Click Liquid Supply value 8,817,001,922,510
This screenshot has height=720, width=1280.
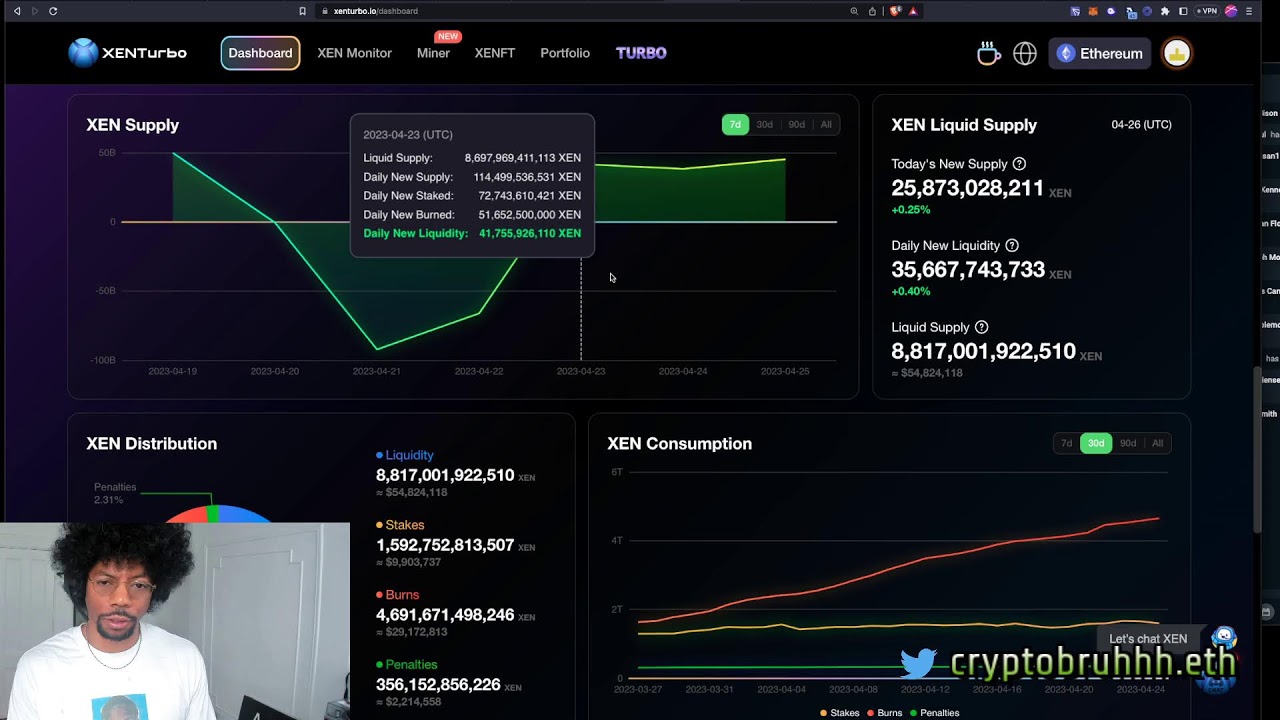(x=983, y=351)
